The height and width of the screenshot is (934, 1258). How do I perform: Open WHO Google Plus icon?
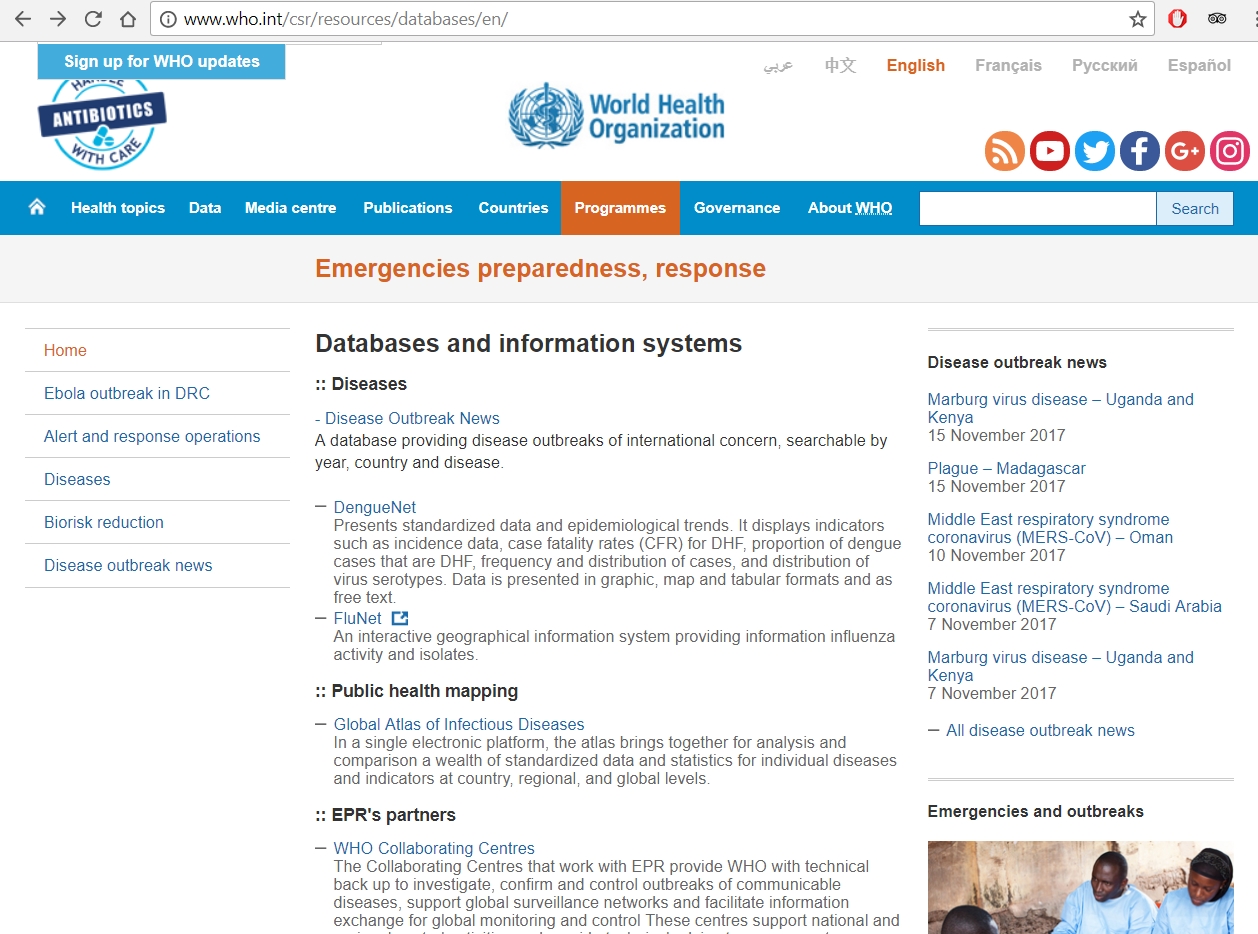click(1185, 151)
